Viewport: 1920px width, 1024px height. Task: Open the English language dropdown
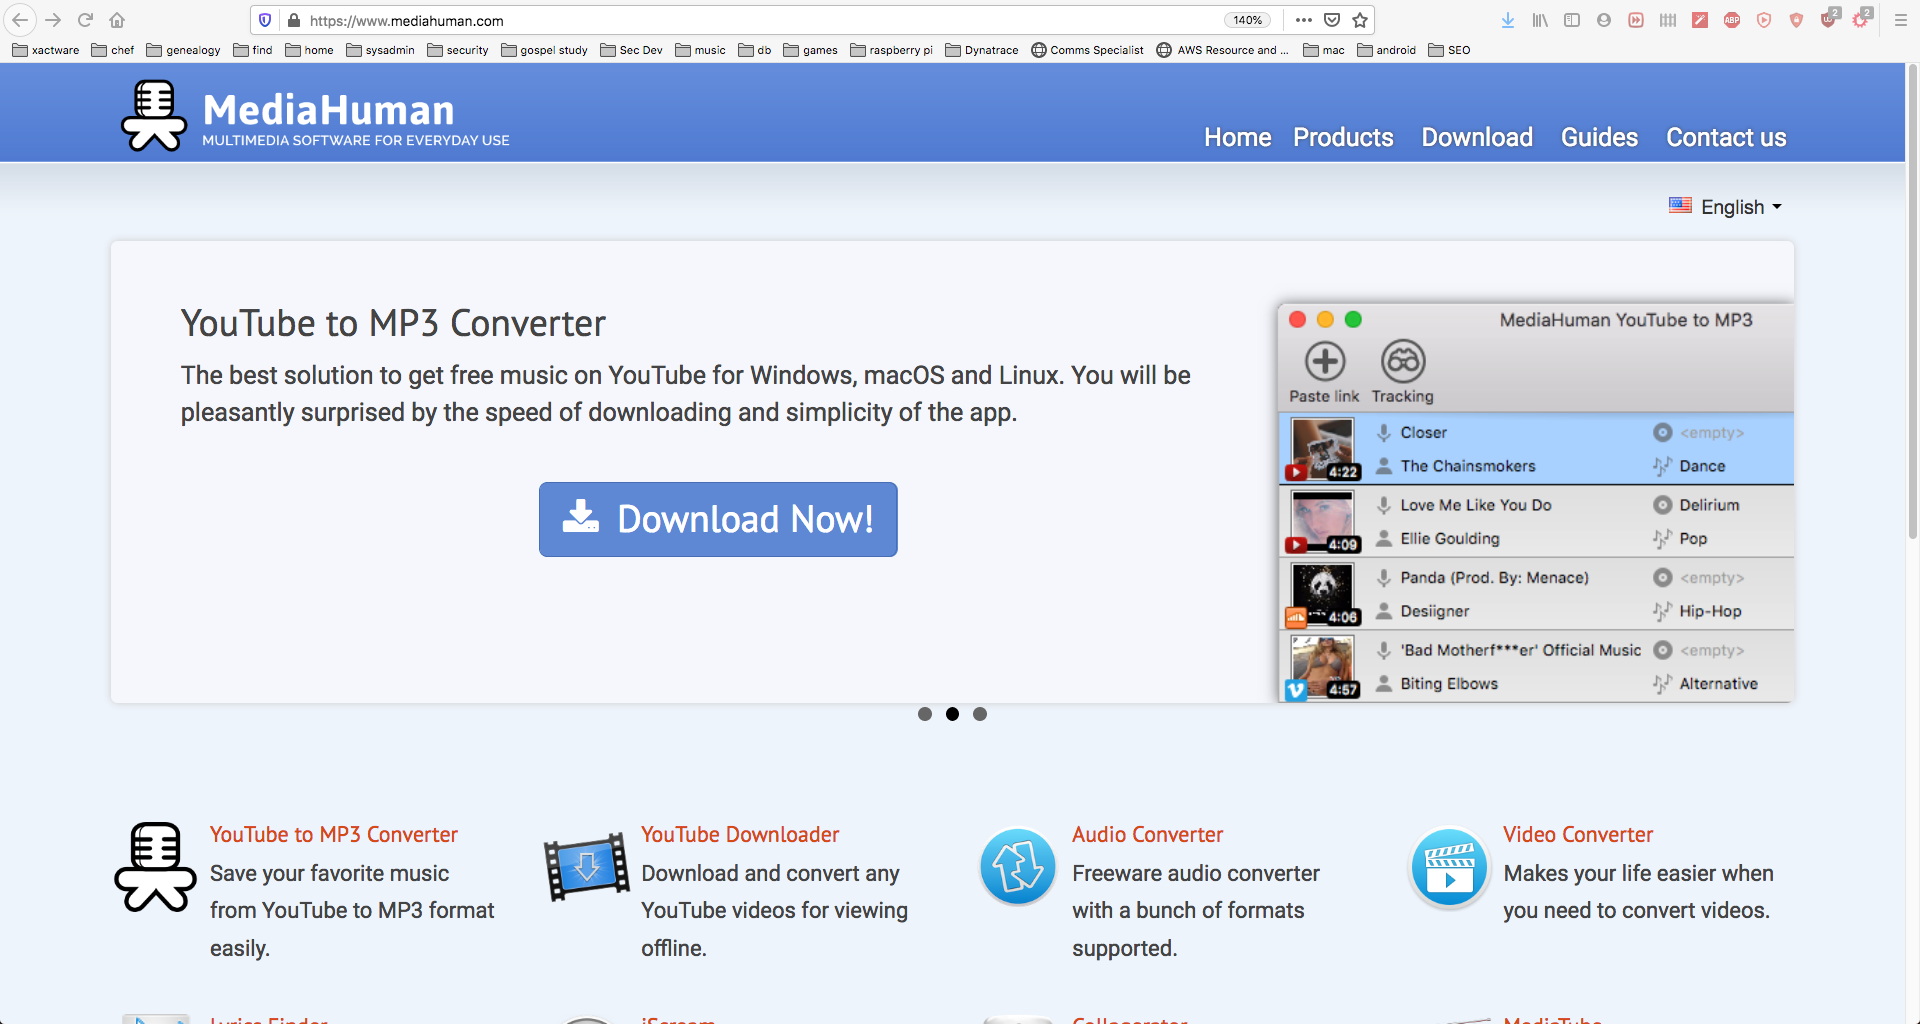pos(1726,207)
